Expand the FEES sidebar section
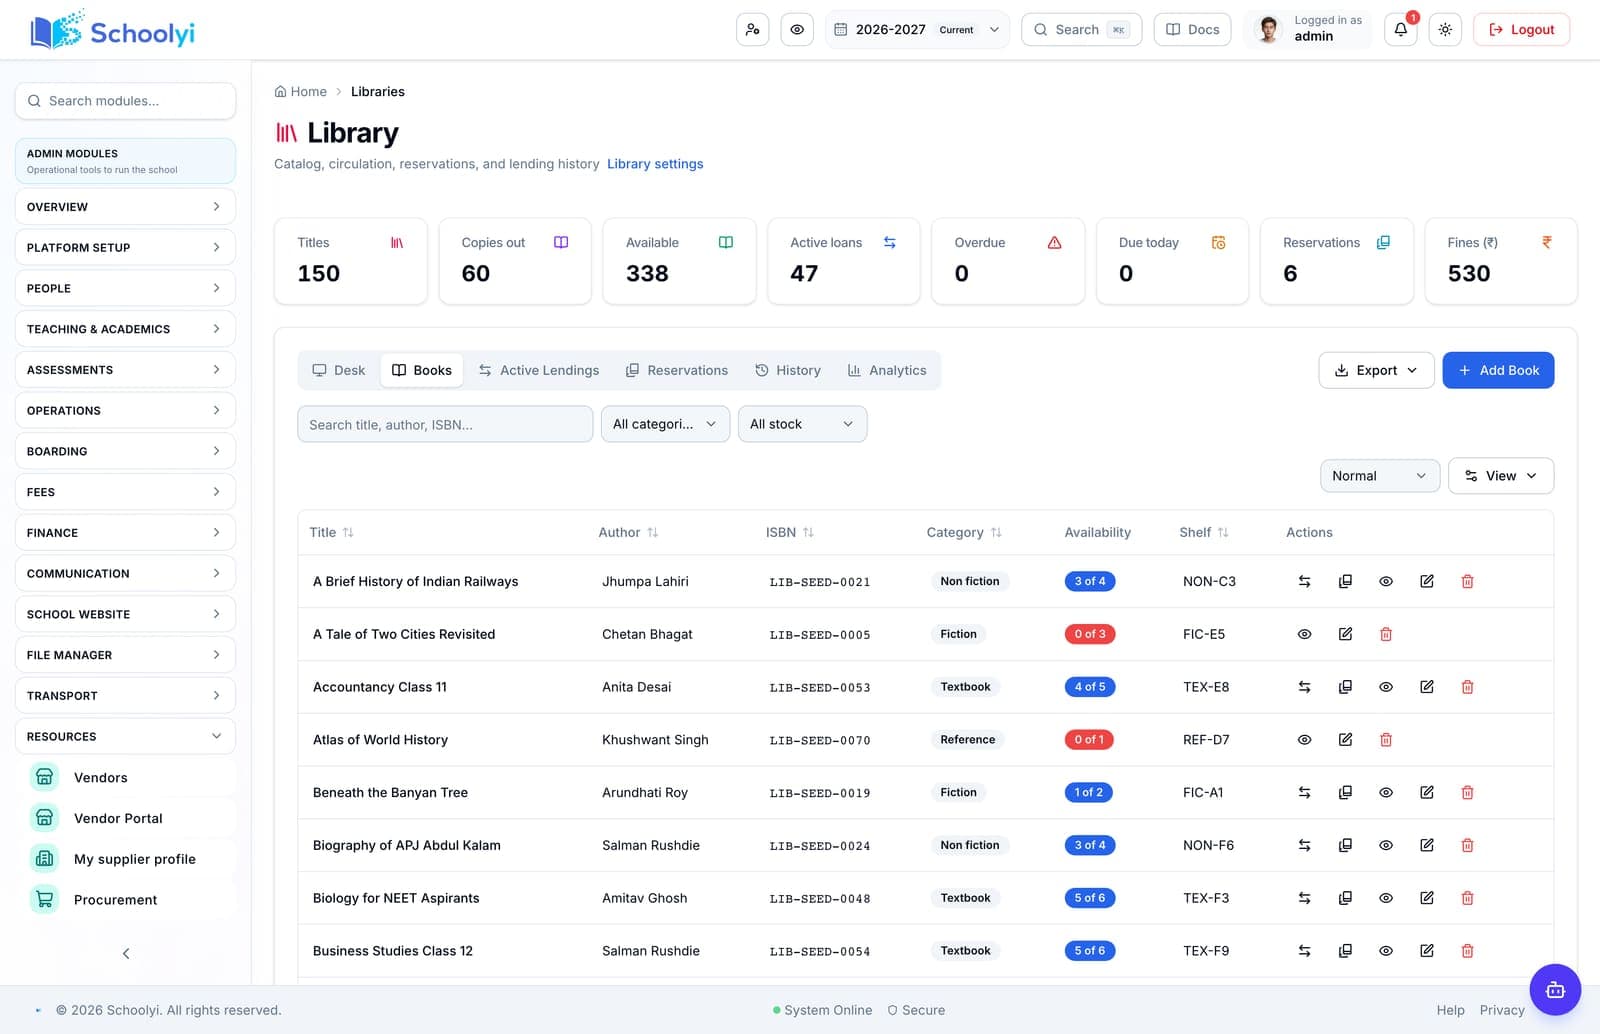Image resolution: width=1600 pixels, height=1034 pixels. pyautogui.click(x=125, y=492)
